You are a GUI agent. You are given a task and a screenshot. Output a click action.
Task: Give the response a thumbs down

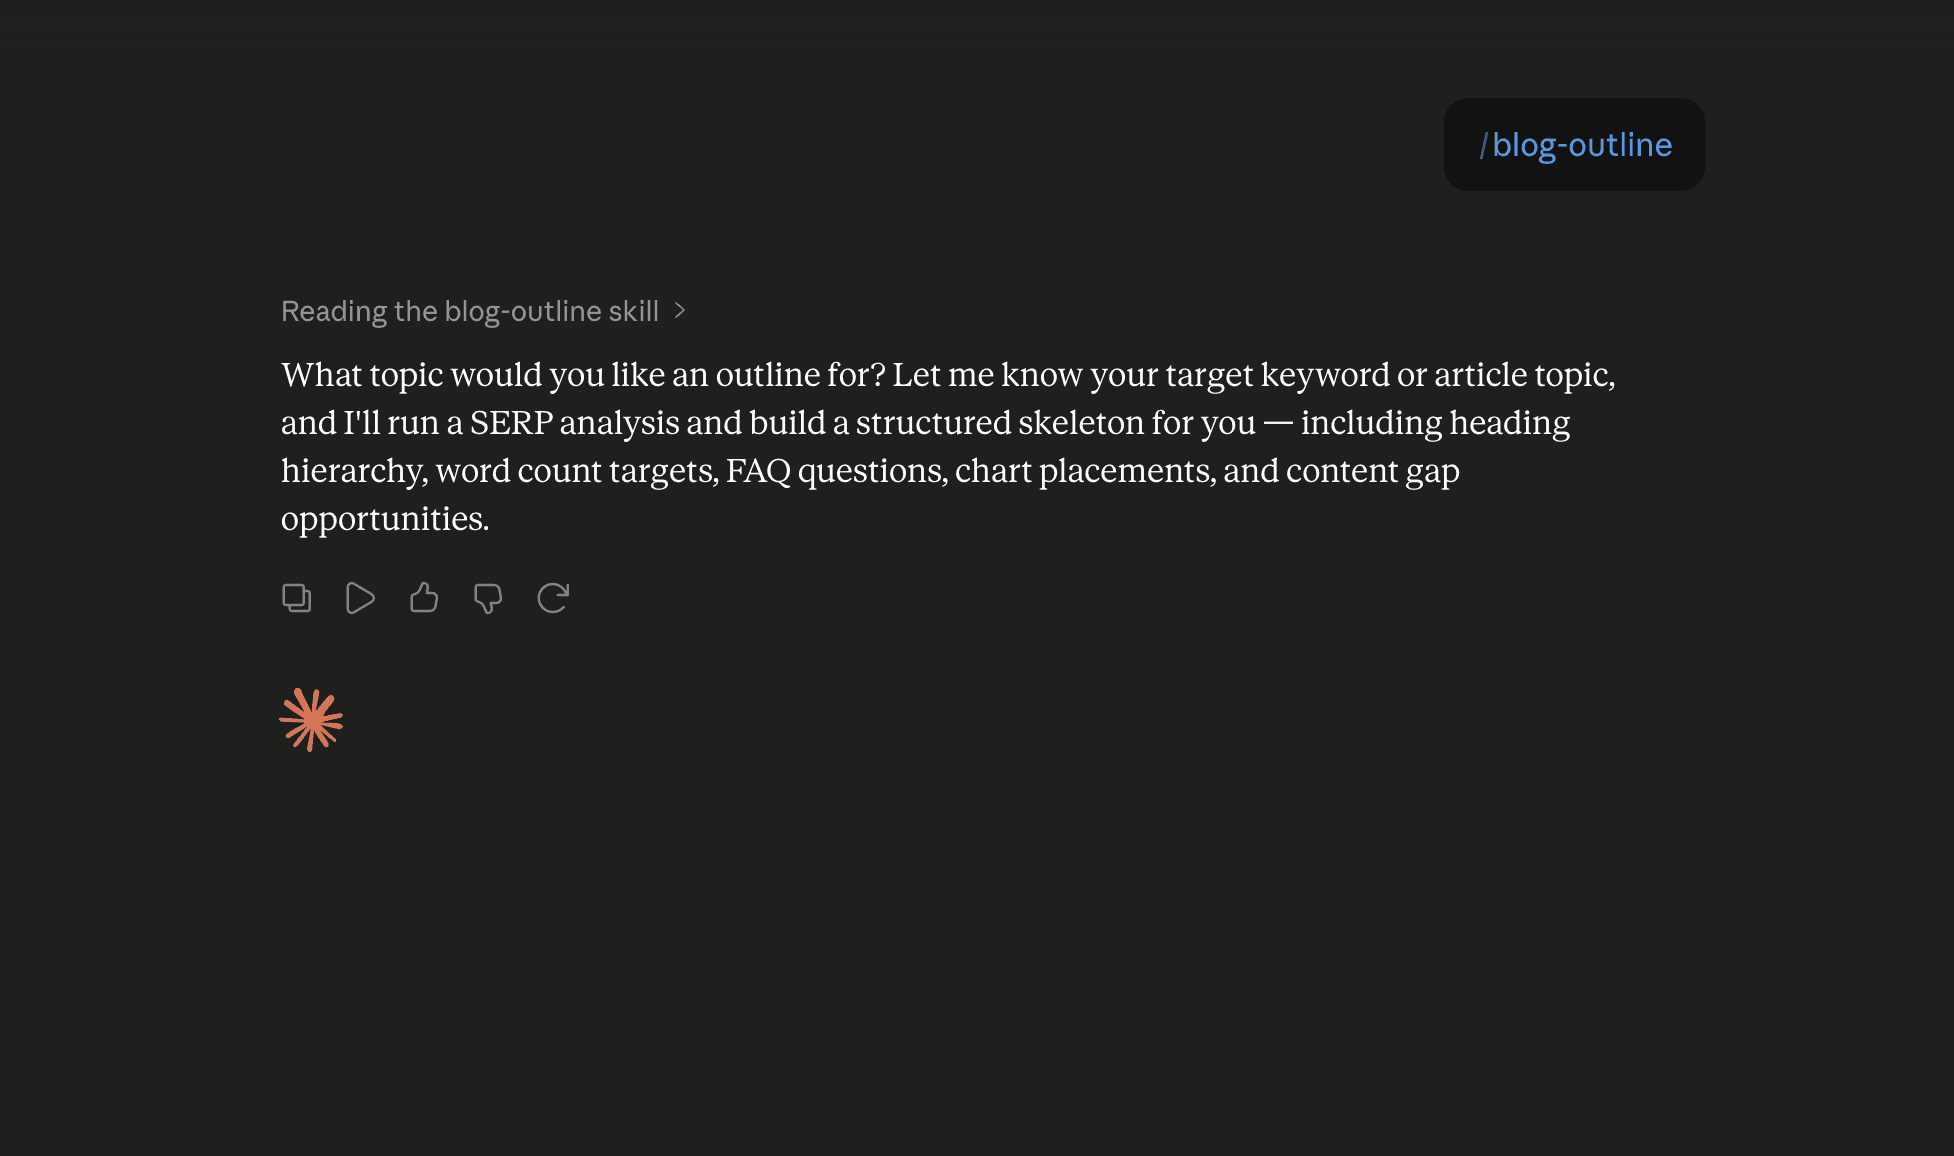(x=488, y=598)
